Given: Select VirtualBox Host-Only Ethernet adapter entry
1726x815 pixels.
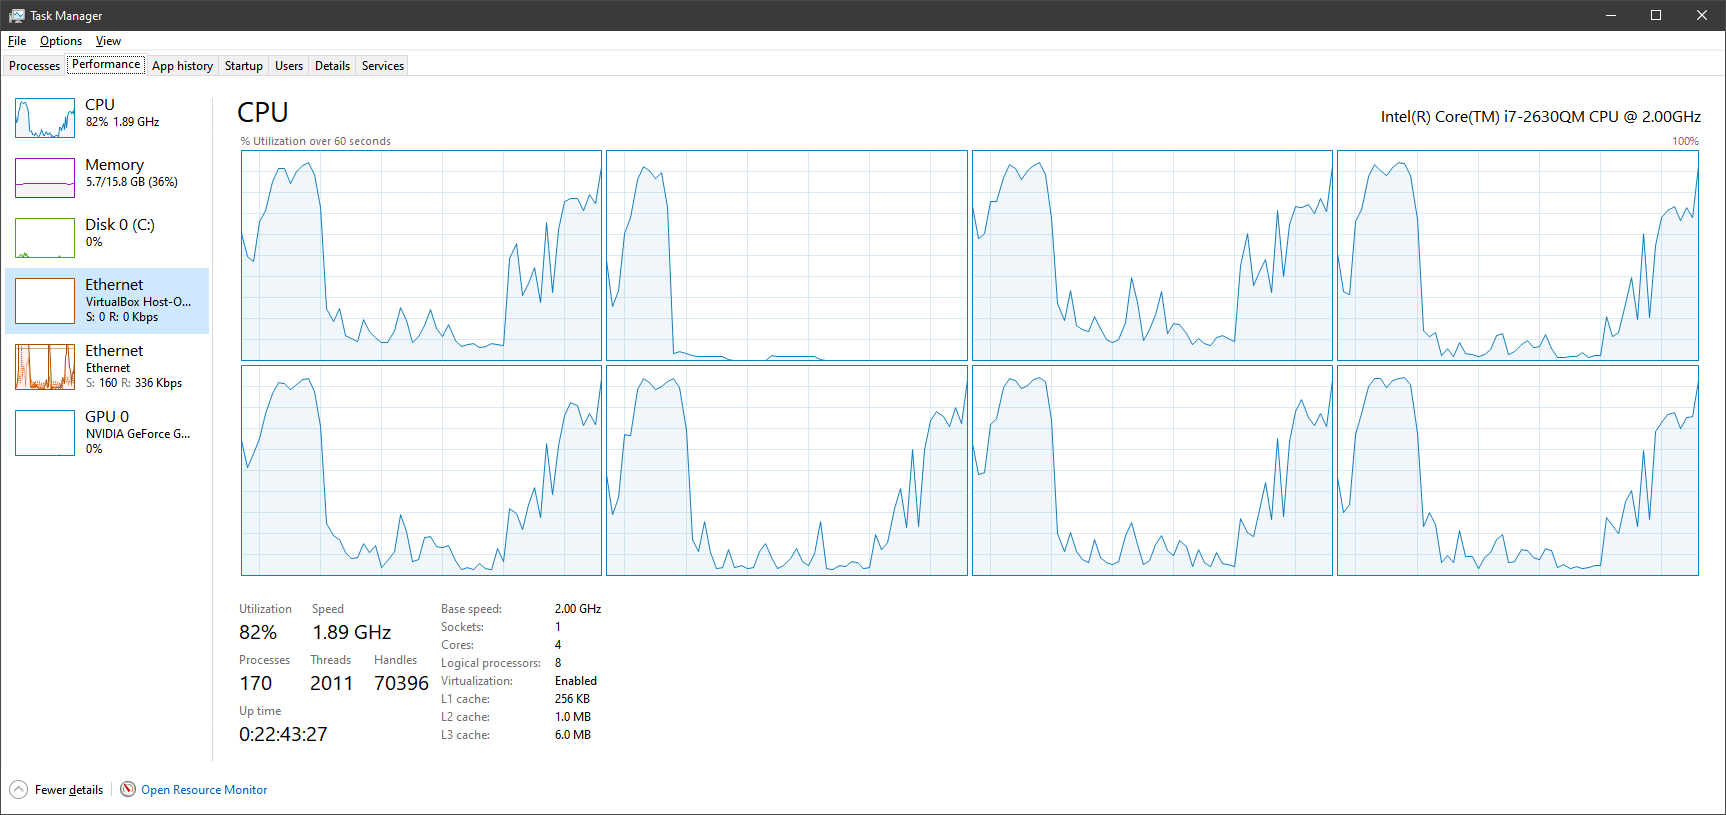Looking at the screenshot, I should (107, 301).
